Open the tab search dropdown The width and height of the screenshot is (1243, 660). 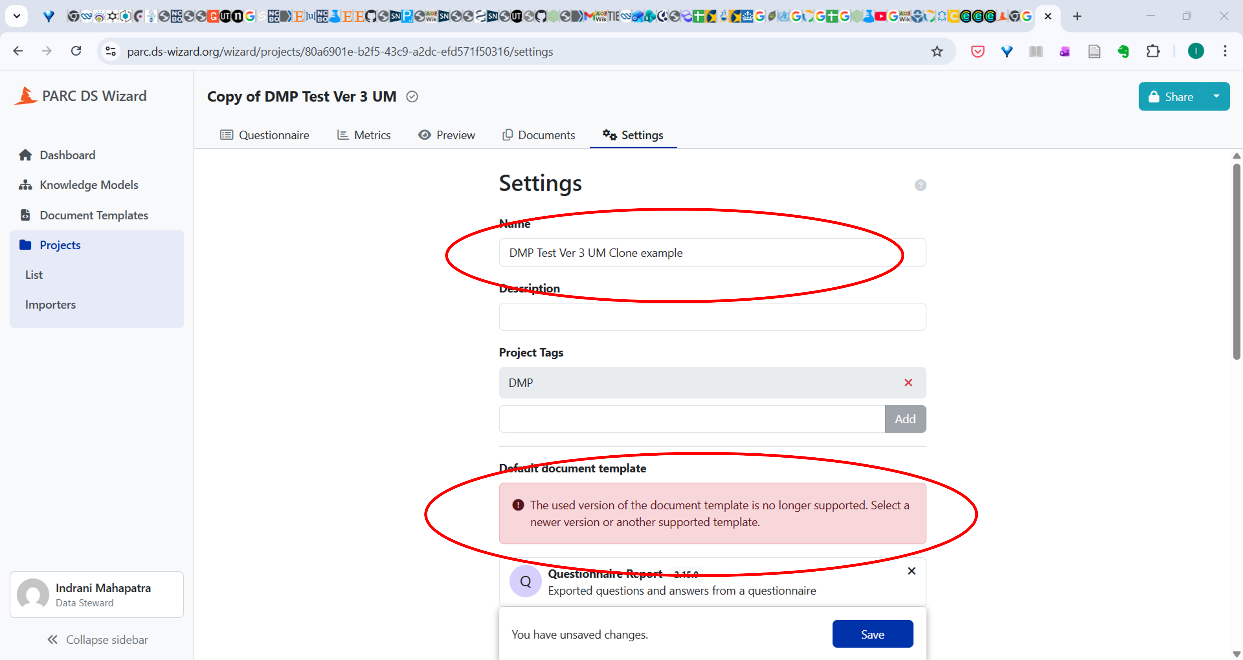click(x=17, y=16)
